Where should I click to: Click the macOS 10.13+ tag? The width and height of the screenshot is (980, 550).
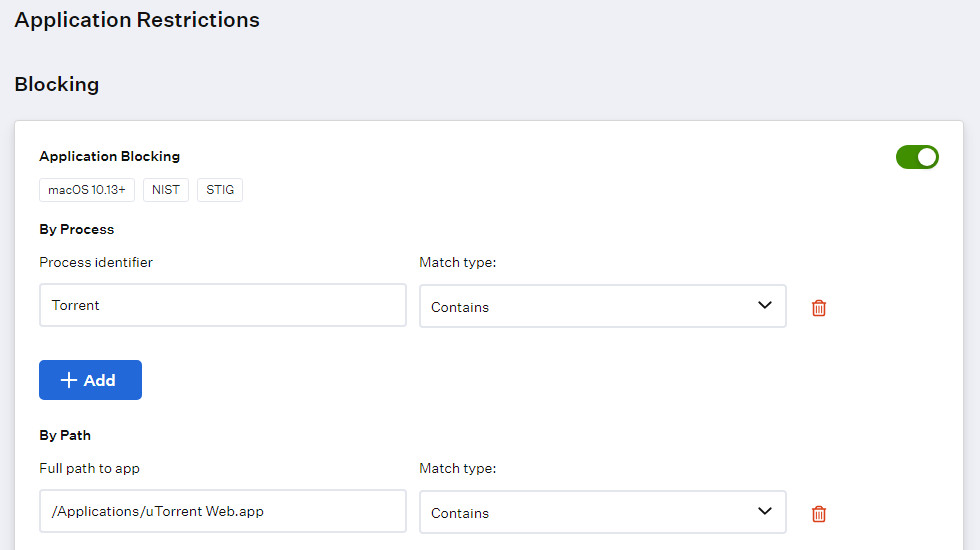point(87,190)
